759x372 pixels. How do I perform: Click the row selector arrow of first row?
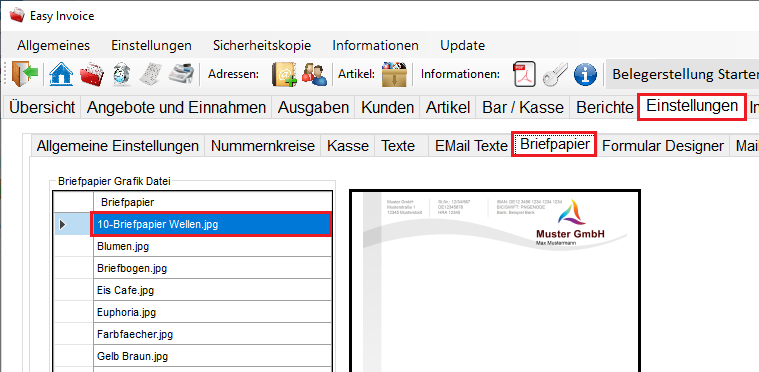point(73,224)
